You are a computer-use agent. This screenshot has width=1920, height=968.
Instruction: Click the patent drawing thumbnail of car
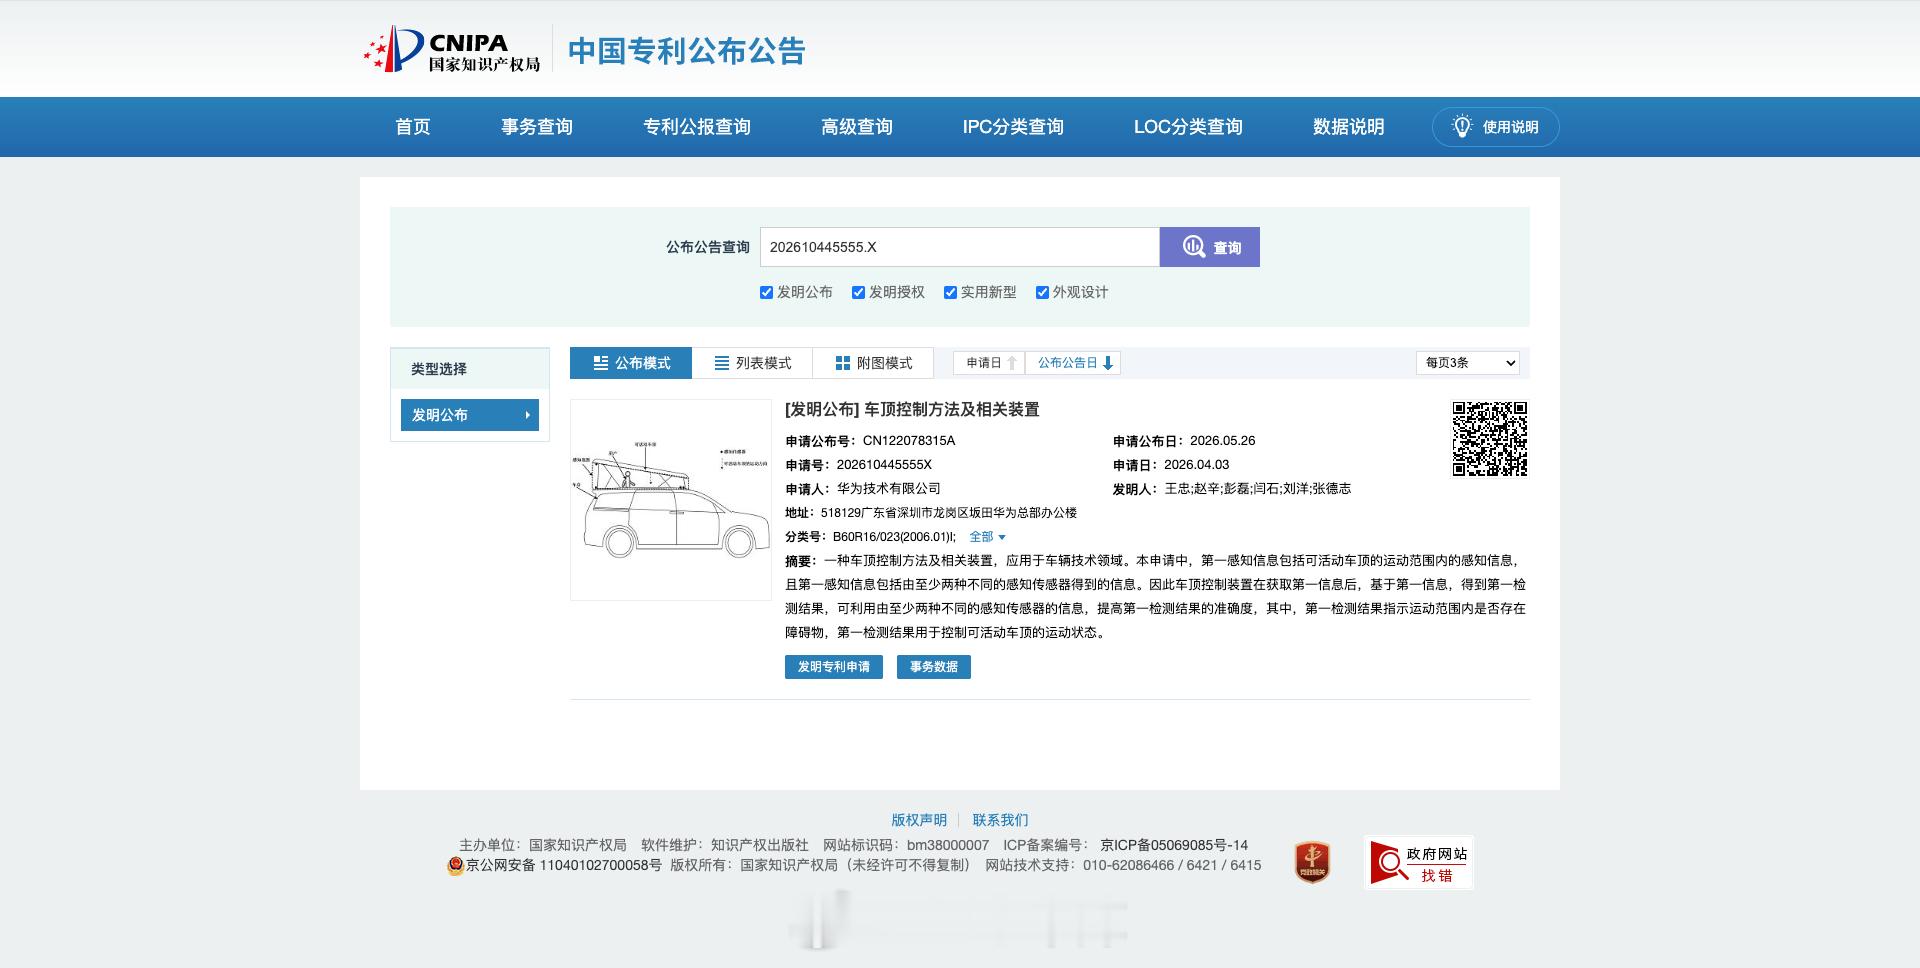(670, 500)
